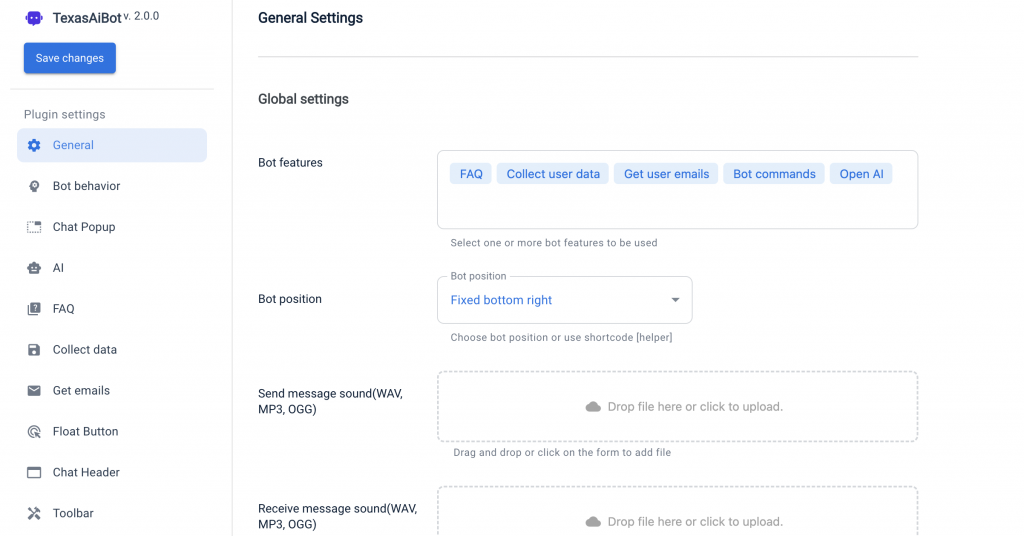Image resolution: width=1024 pixels, height=536 pixels.
Task: Click the Get emails envelope icon
Action: coord(34,390)
